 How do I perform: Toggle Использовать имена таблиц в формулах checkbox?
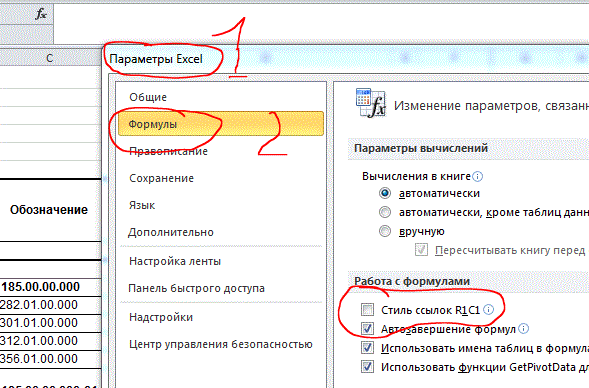367,348
